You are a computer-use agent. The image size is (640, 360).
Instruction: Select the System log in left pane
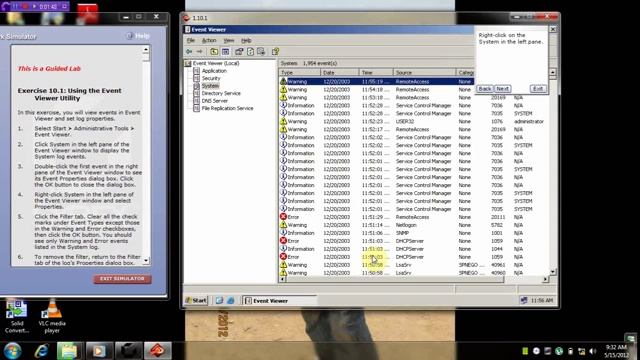[210, 86]
